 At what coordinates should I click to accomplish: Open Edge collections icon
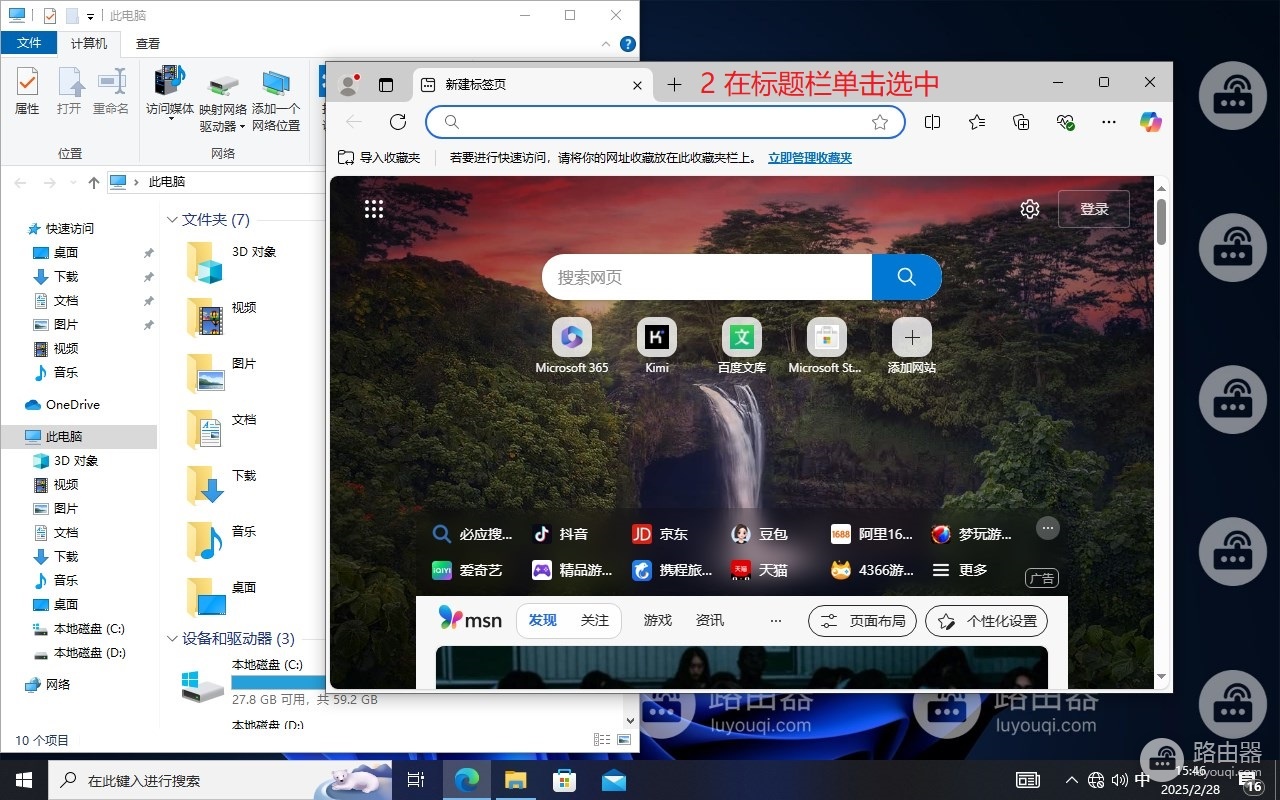tap(1021, 122)
